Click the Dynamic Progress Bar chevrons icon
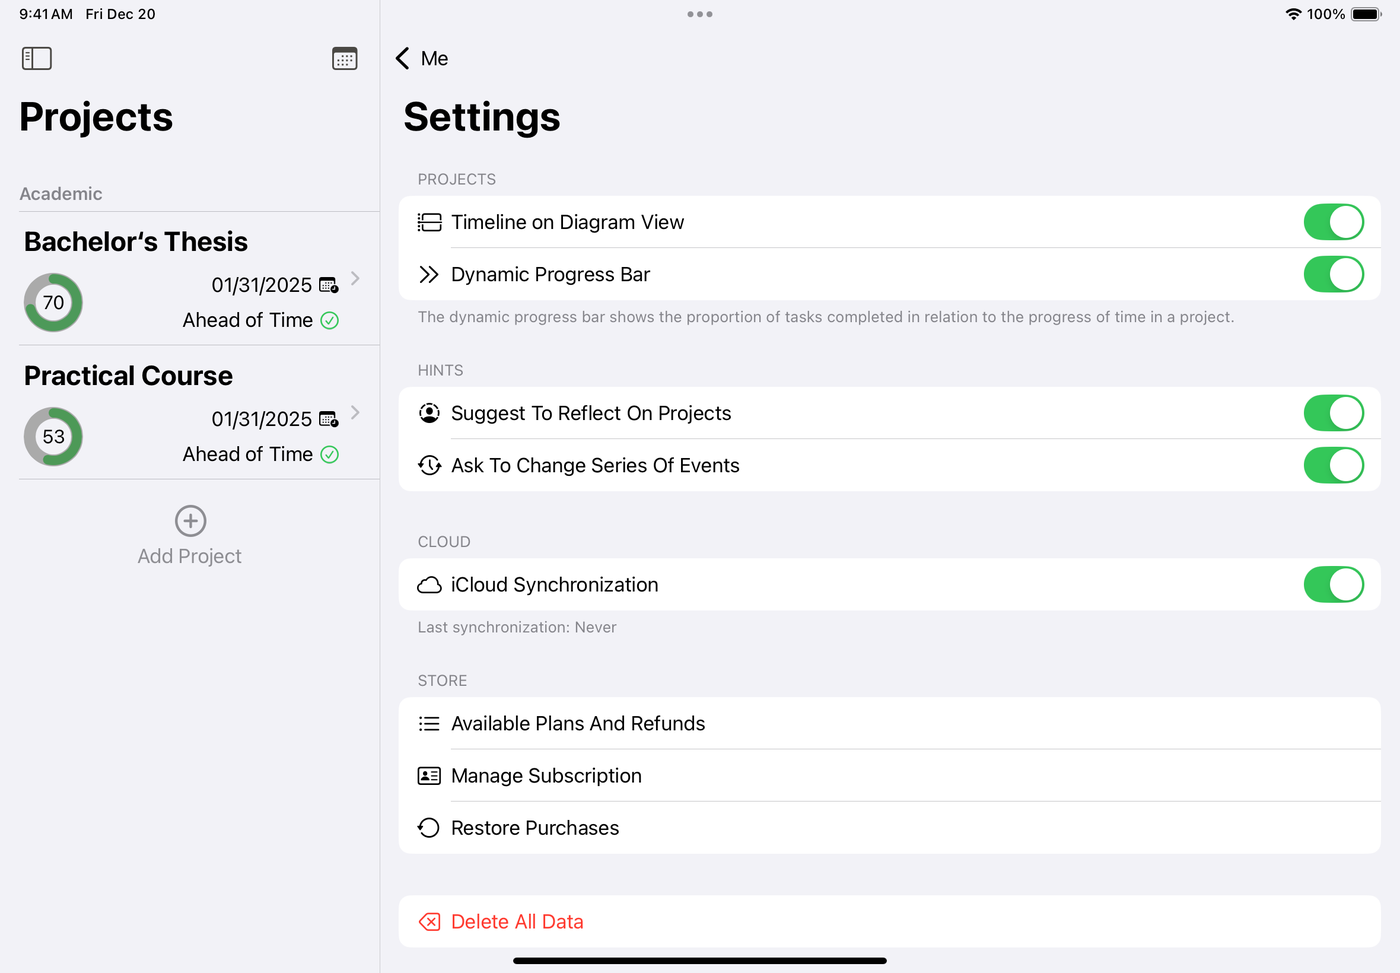The height and width of the screenshot is (973, 1400). point(429,274)
